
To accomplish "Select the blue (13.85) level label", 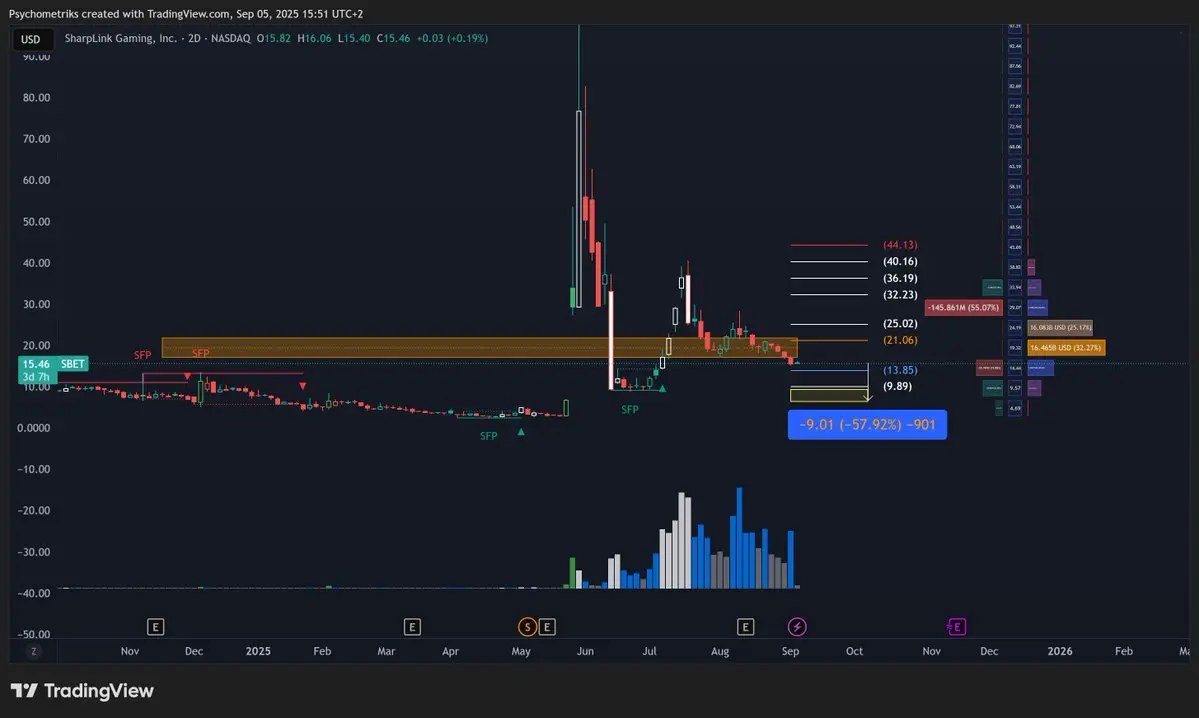I will tap(900, 370).
